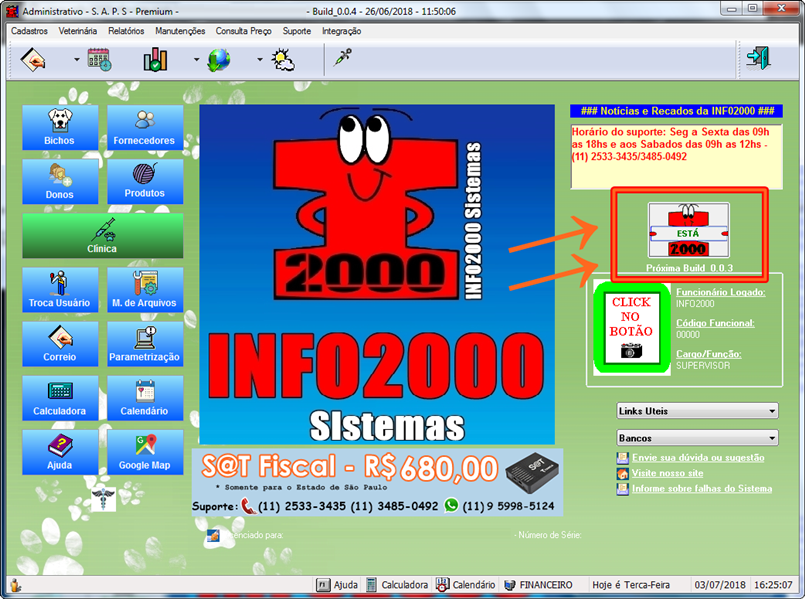Image resolution: width=805 pixels, height=599 pixels.
Task: Click the writing-hand toolbar icon
Action: coord(33,60)
